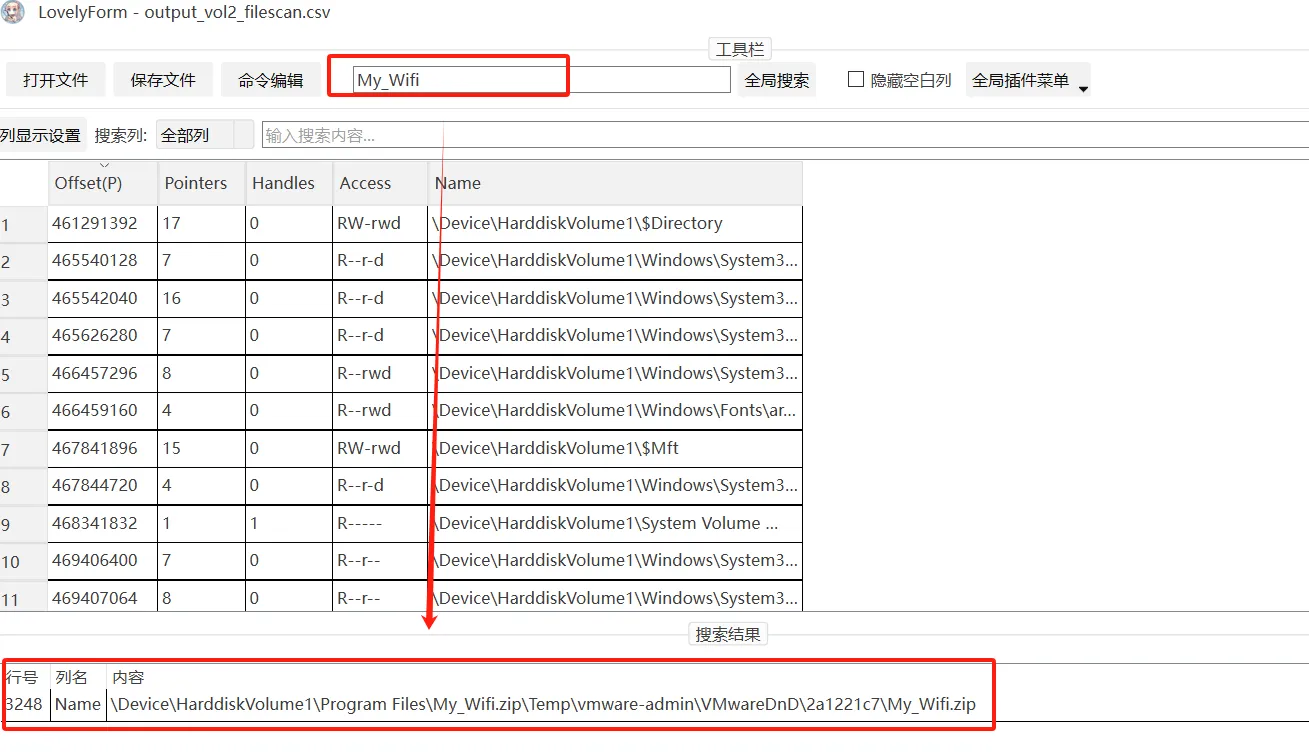Click search result row number 3248
The width and height of the screenshot is (1309, 752).
pos(24,704)
